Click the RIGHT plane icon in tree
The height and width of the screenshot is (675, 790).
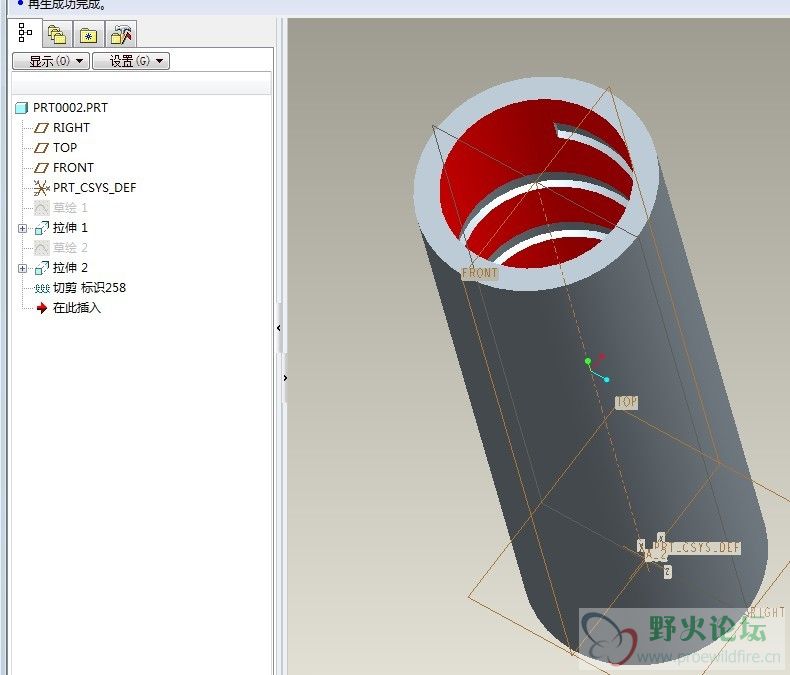coord(41,128)
